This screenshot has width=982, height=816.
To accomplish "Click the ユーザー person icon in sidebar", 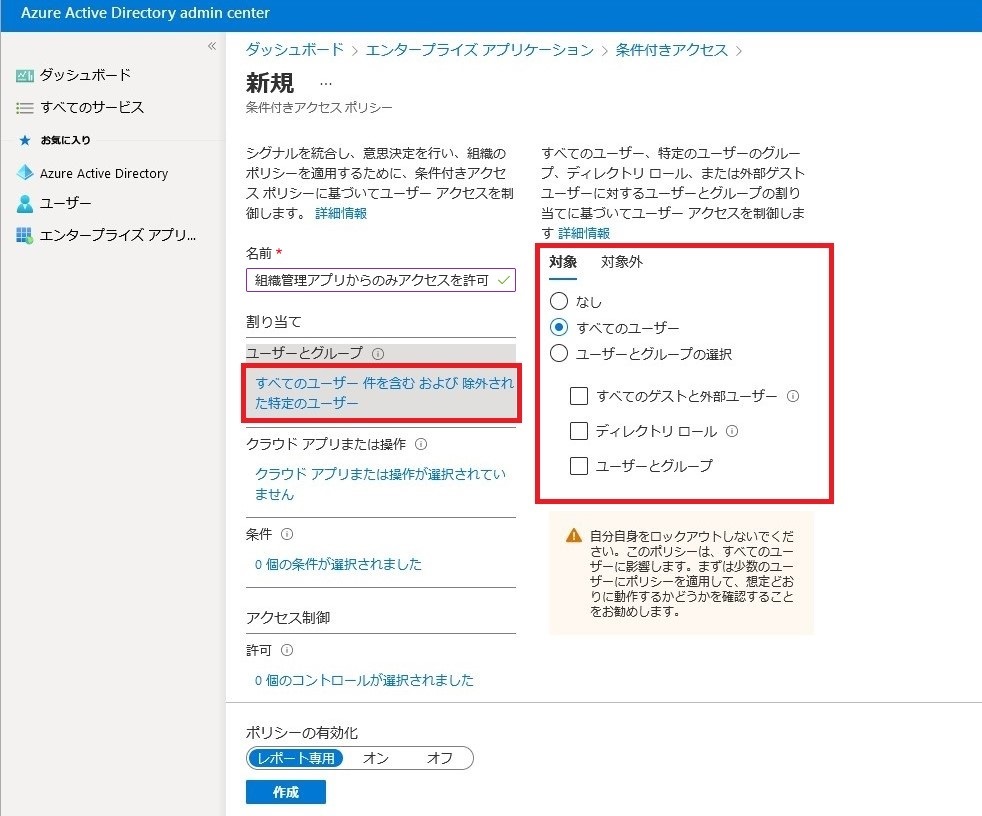I will click(x=24, y=204).
